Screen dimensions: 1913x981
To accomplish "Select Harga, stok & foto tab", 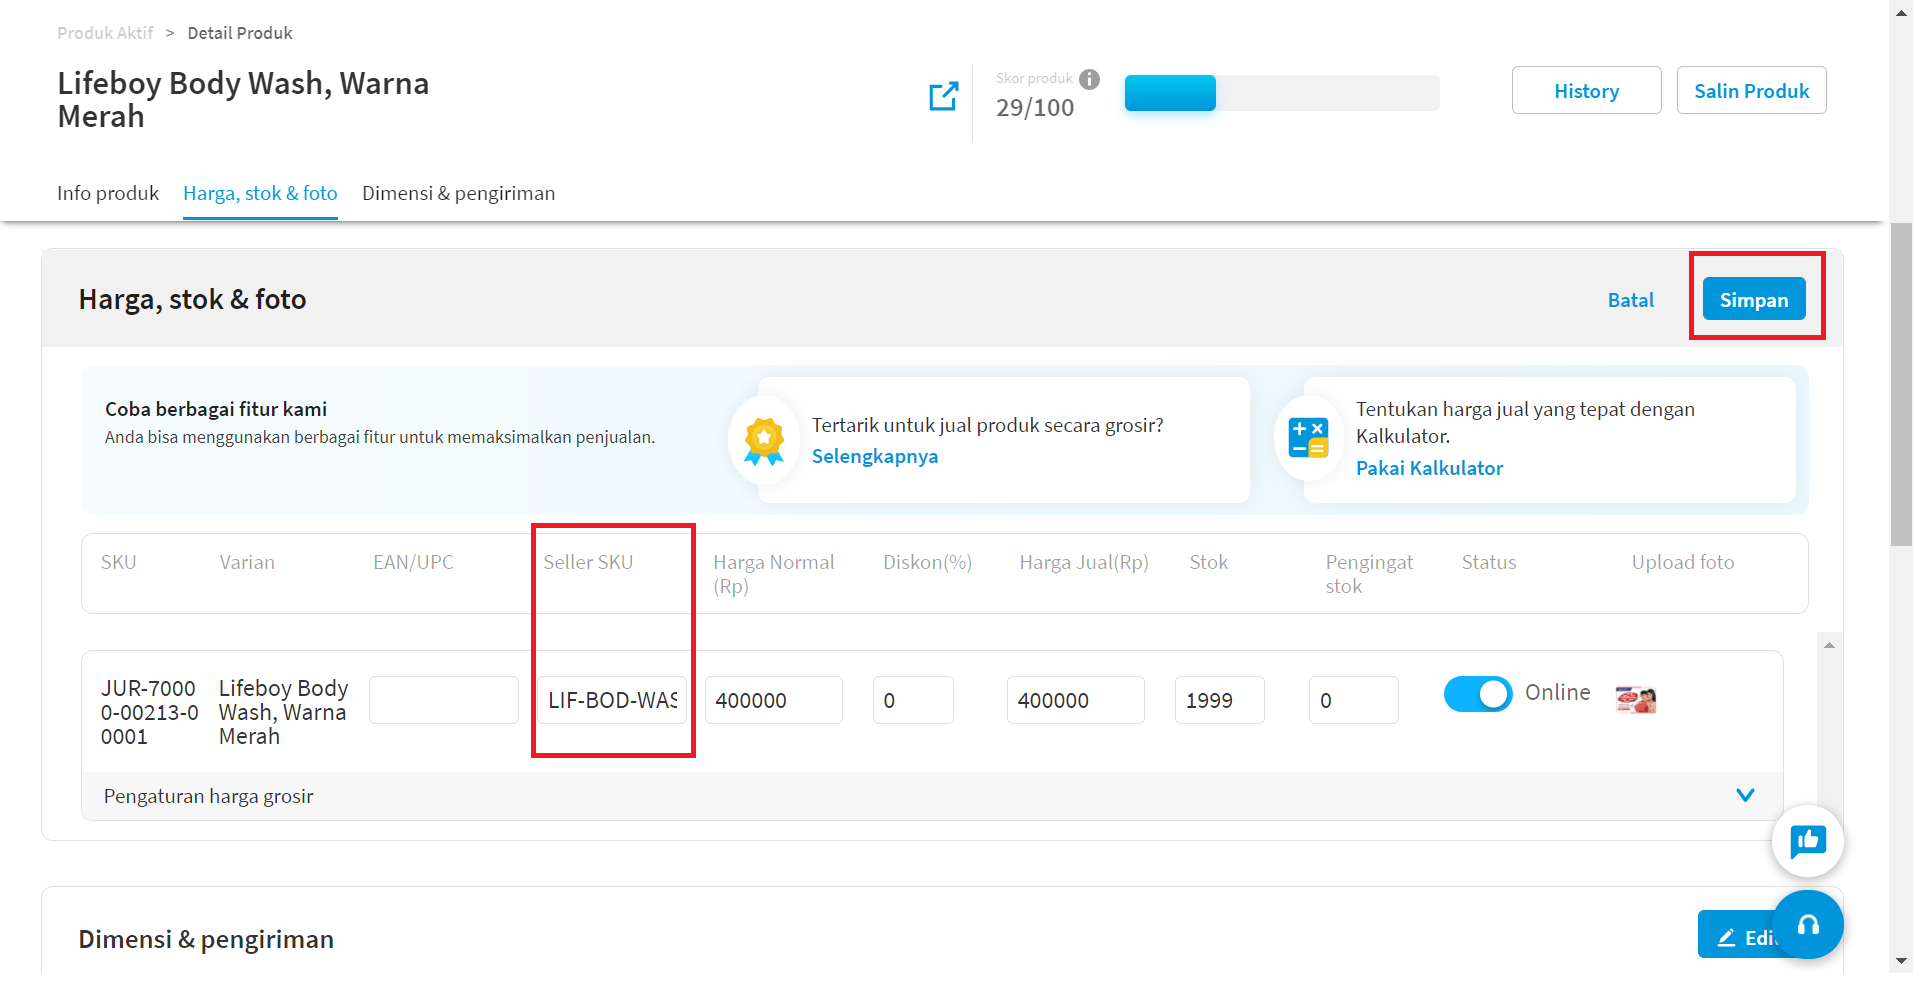I will click(260, 193).
